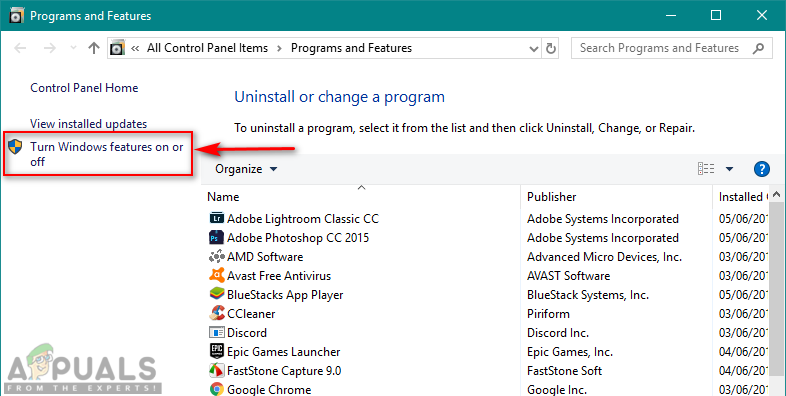Click the Epic Games Launcher icon

(216, 351)
